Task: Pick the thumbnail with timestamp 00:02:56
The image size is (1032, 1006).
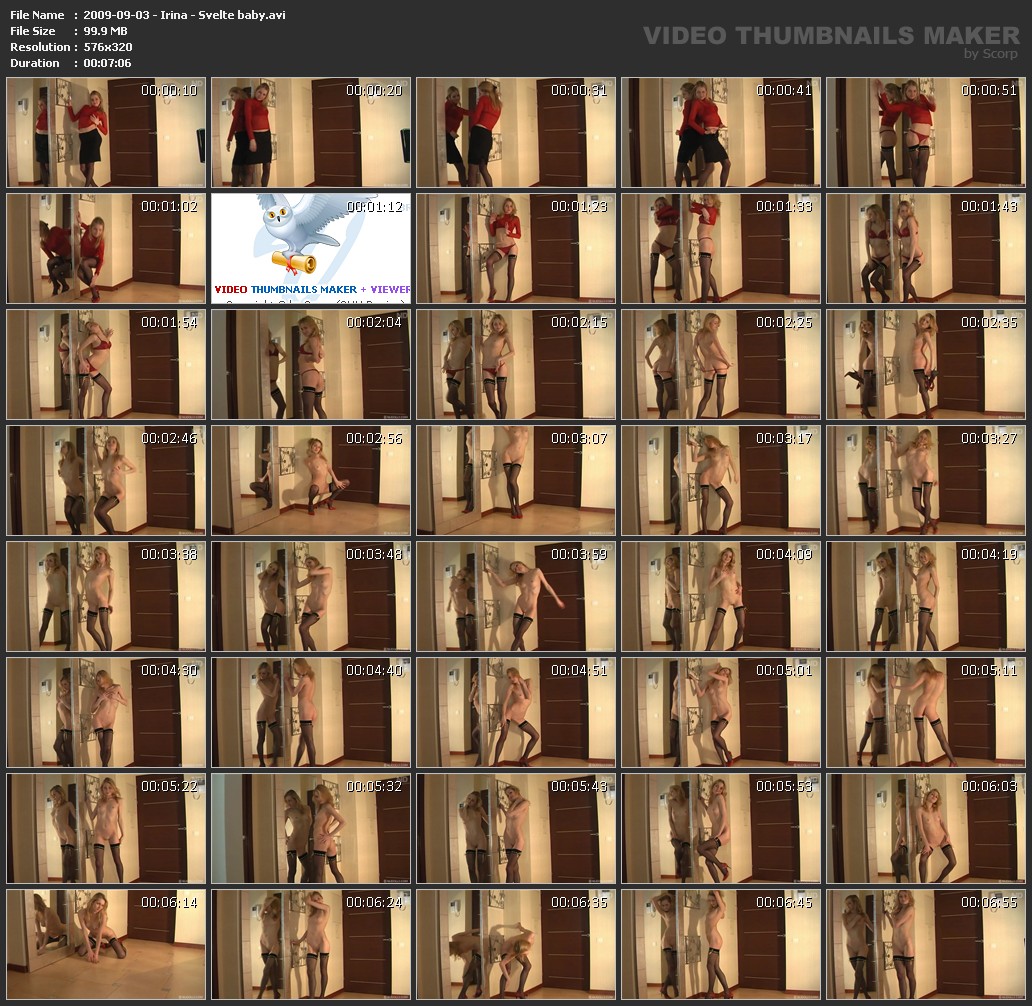Action: tap(311, 480)
